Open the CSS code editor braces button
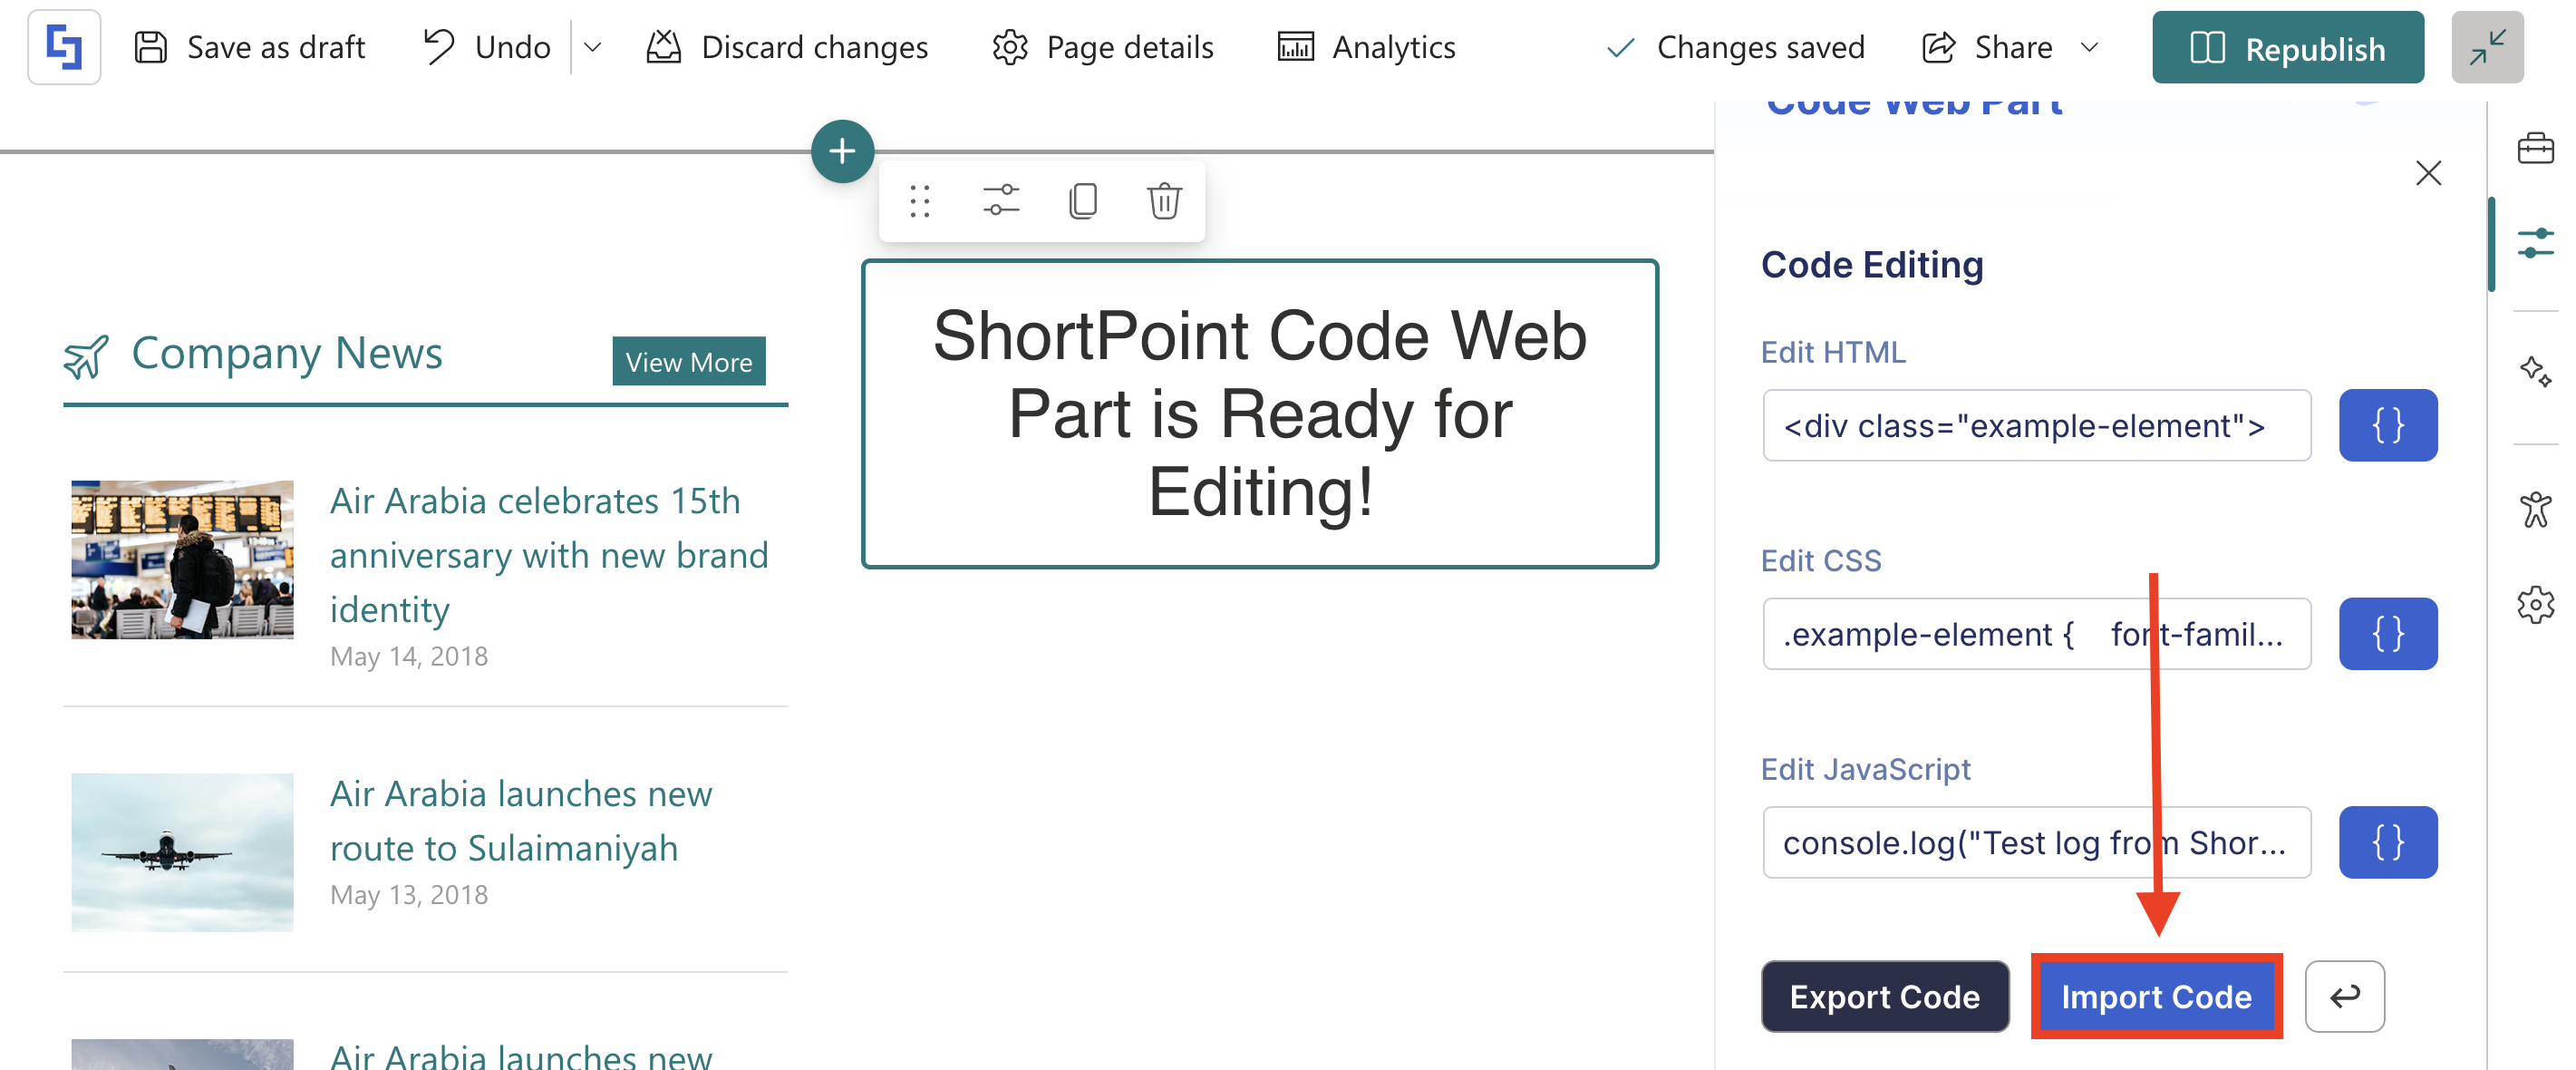The height and width of the screenshot is (1070, 2576). point(2387,634)
